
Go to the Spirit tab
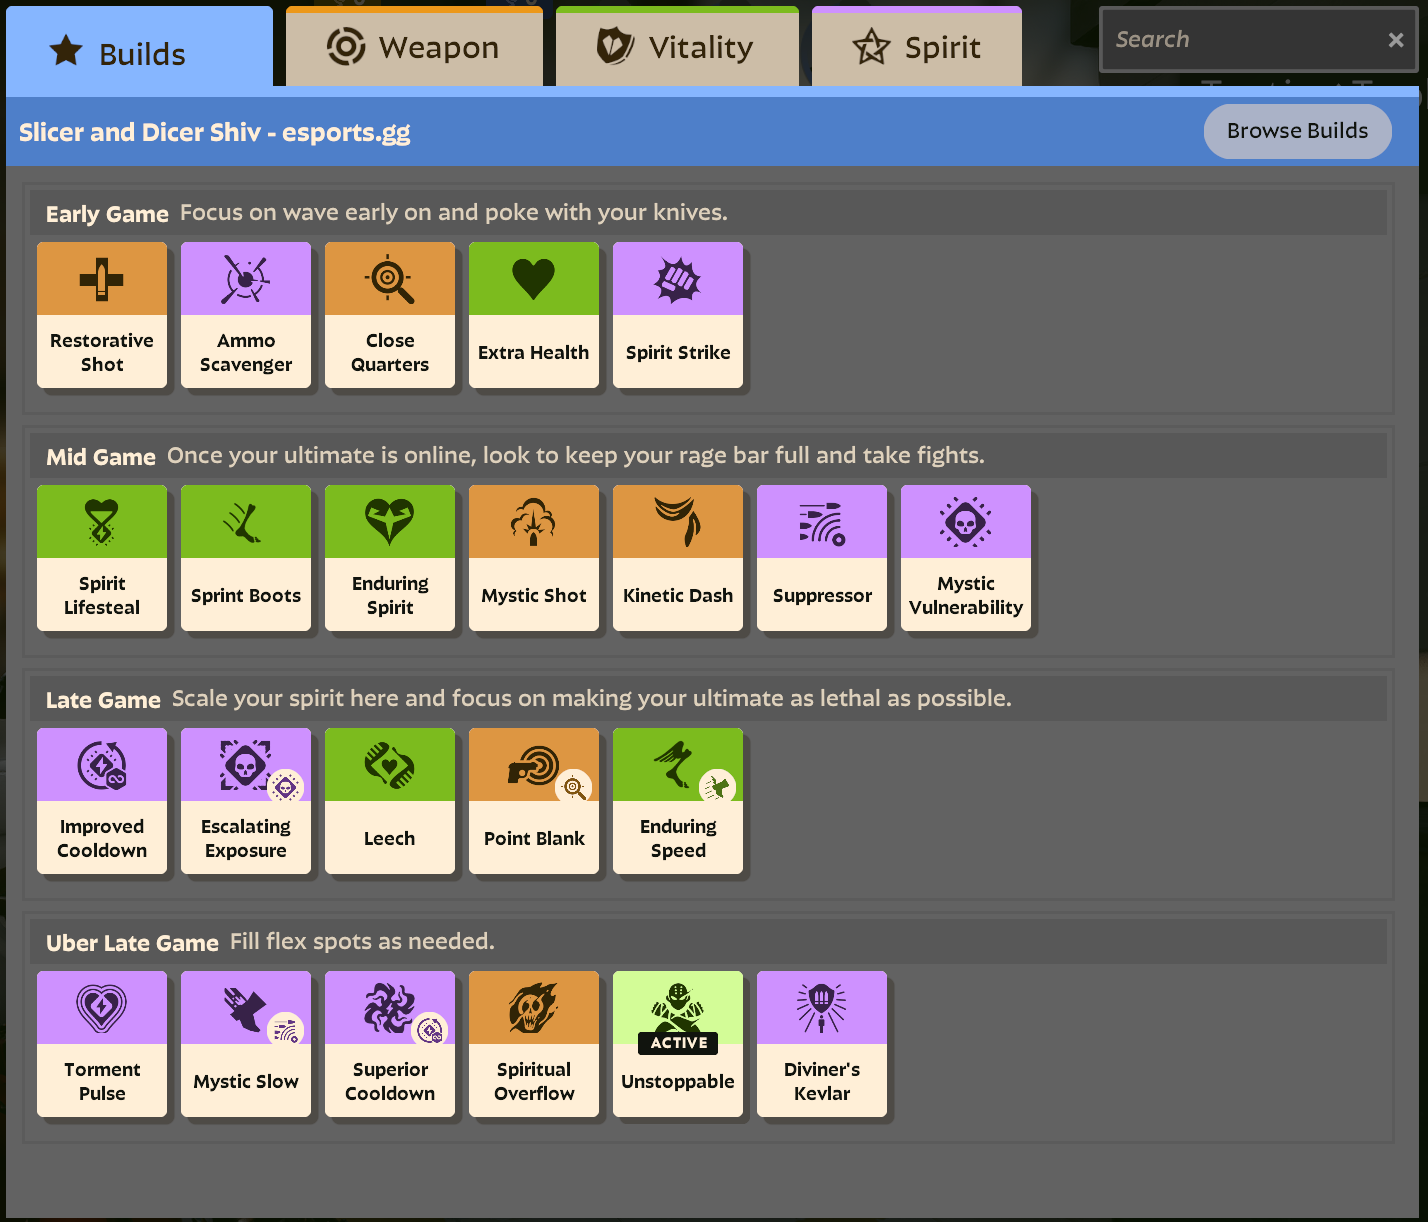(917, 47)
